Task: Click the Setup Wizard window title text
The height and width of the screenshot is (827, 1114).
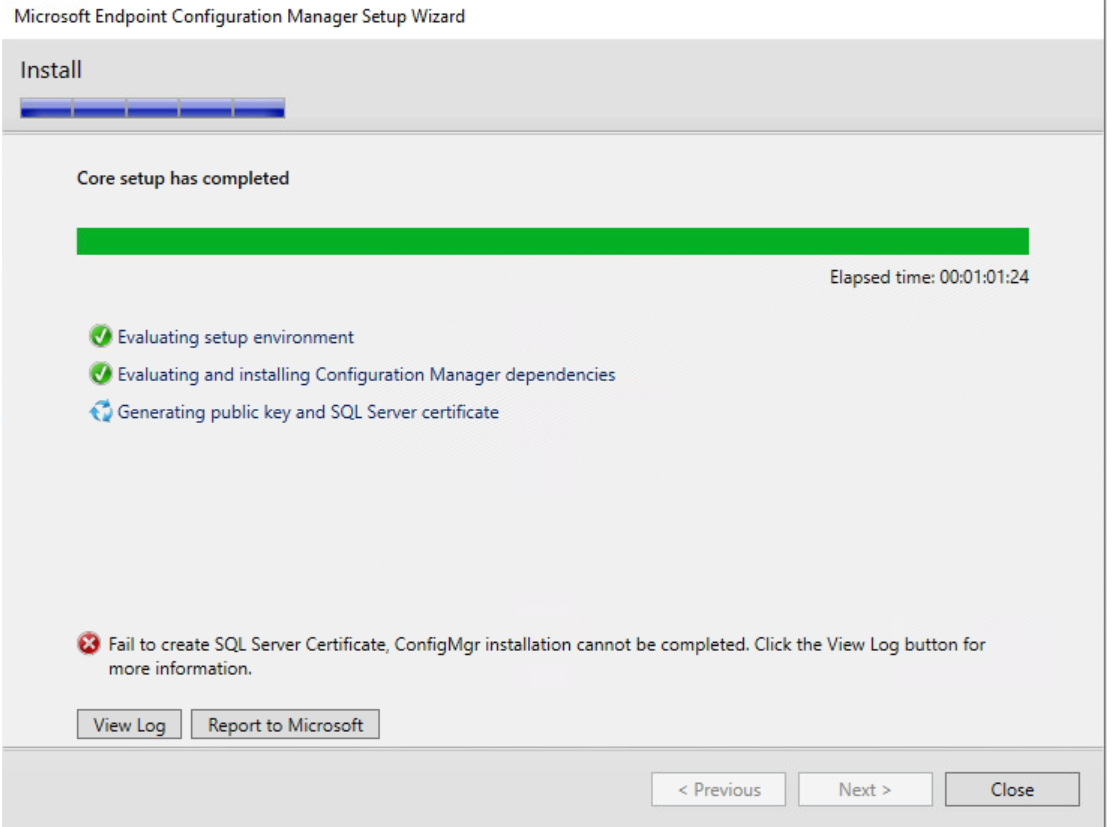Action: tap(240, 17)
